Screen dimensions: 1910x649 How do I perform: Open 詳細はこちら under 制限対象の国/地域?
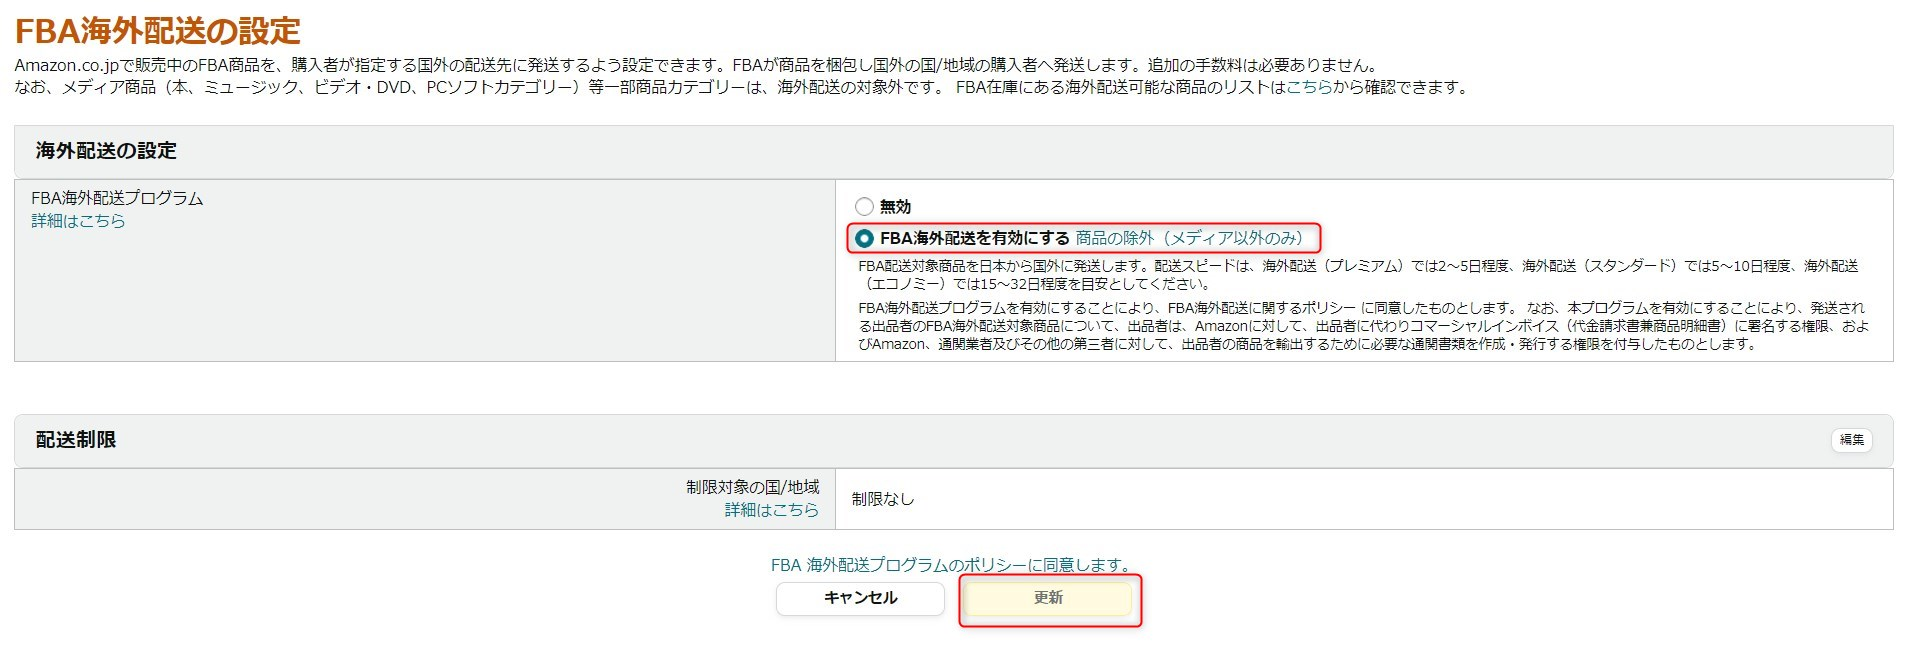coord(771,510)
